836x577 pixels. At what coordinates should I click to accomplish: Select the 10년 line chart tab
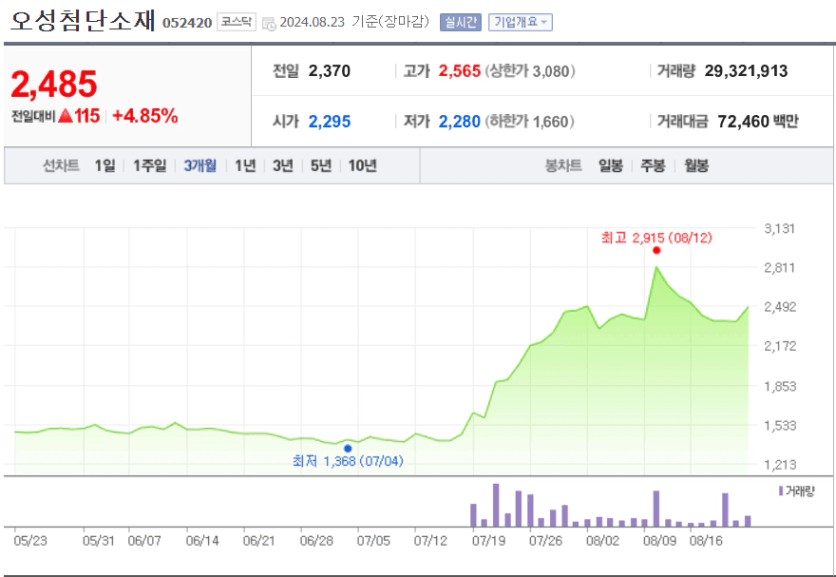coord(363,166)
